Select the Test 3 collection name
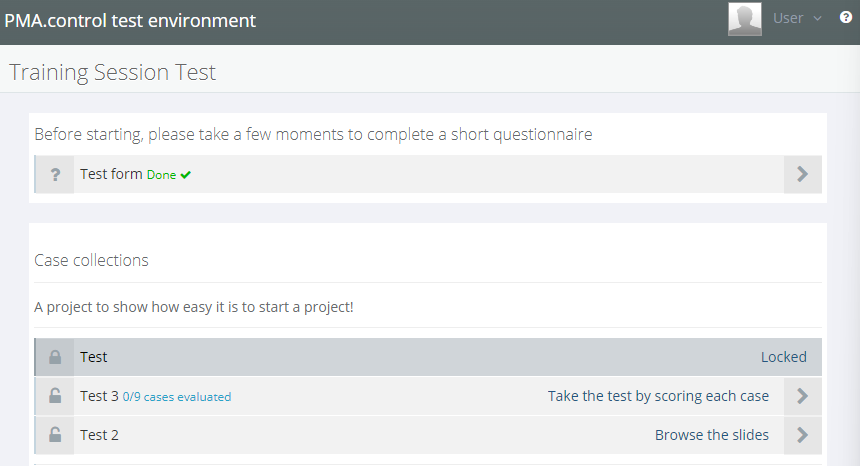This screenshot has height=466, width=860. pos(99,396)
